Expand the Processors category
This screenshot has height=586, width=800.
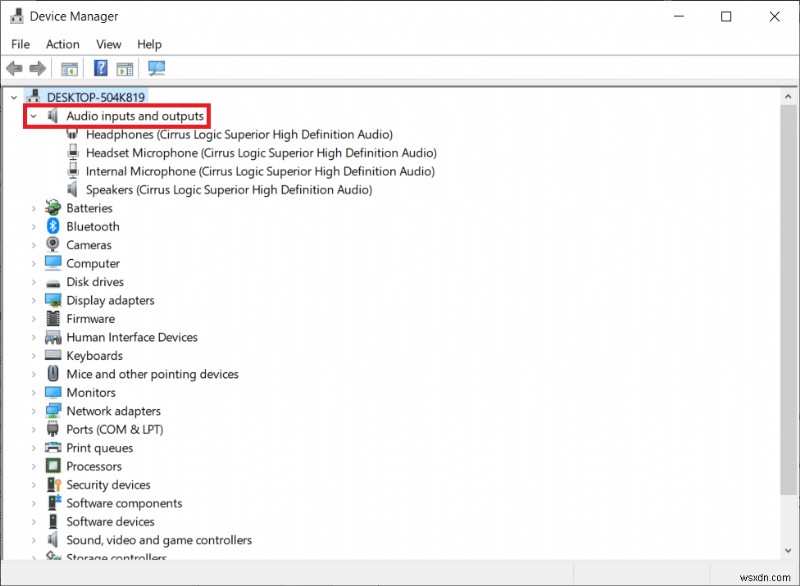(33, 466)
